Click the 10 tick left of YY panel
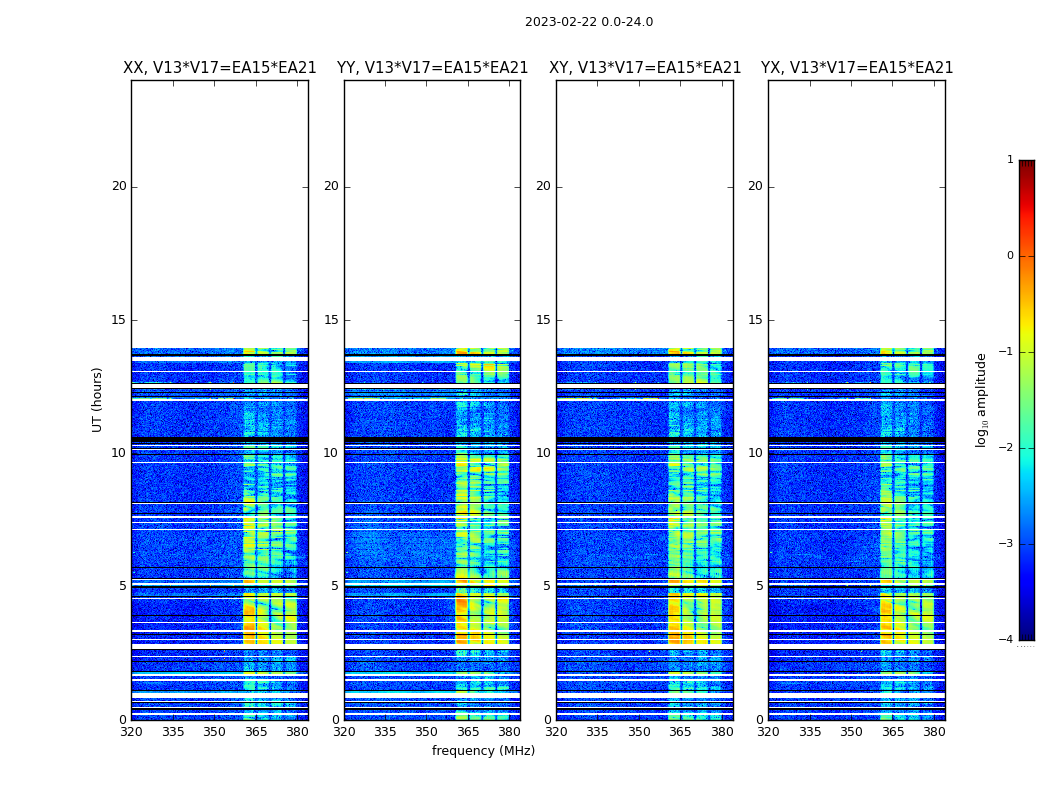Image resolution: width=1050 pixels, height=800 pixels. [330, 453]
